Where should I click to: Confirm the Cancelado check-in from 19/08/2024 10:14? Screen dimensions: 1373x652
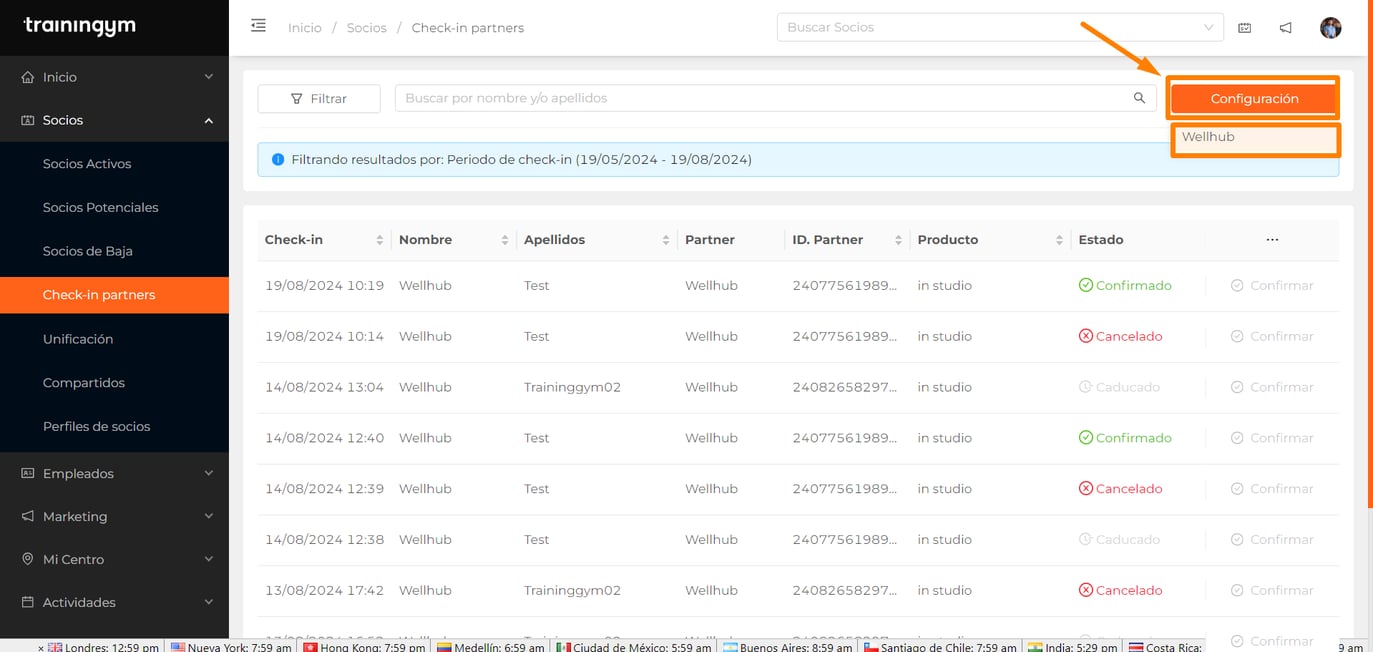click(1271, 336)
